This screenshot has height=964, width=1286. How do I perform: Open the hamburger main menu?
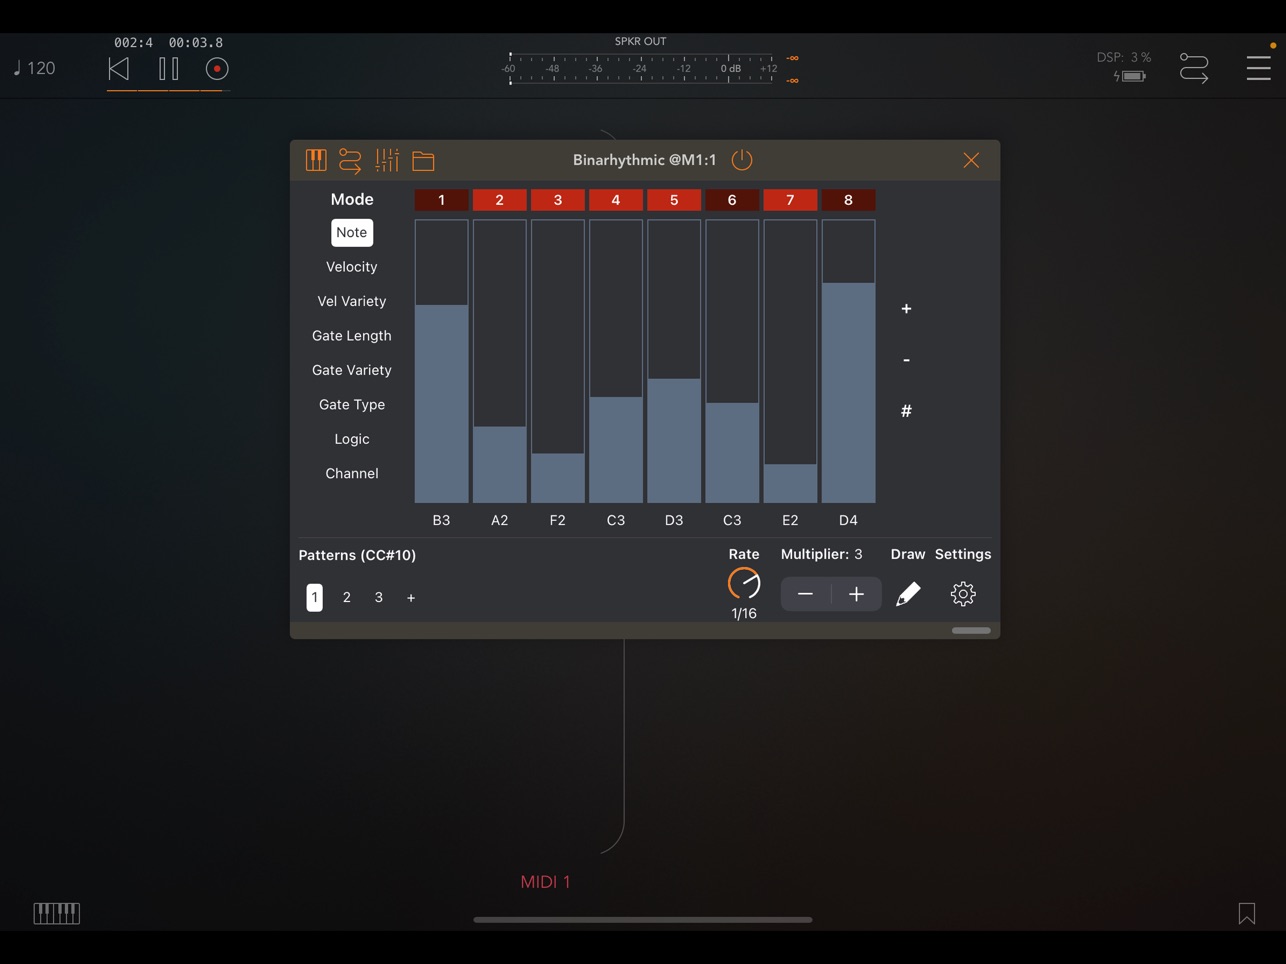pyautogui.click(x=1259, y=68)
